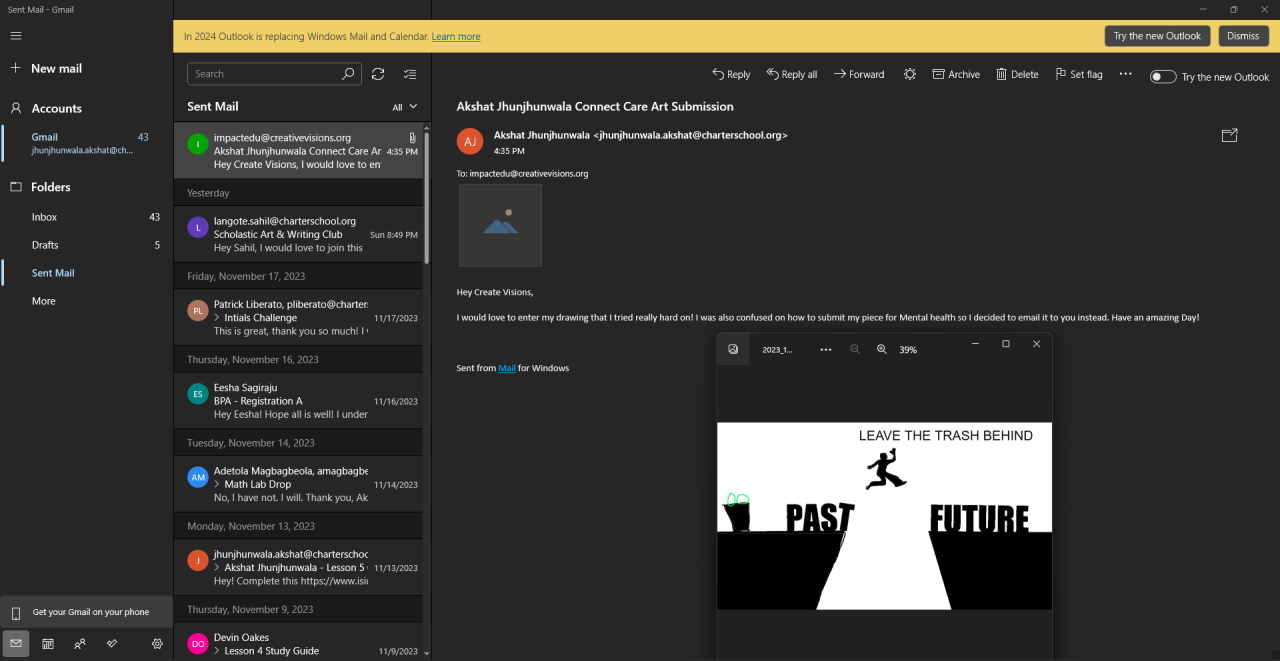Sync this view with refresh icon
The height and width of the screenshot is (661, 1280).
point(378,74)
